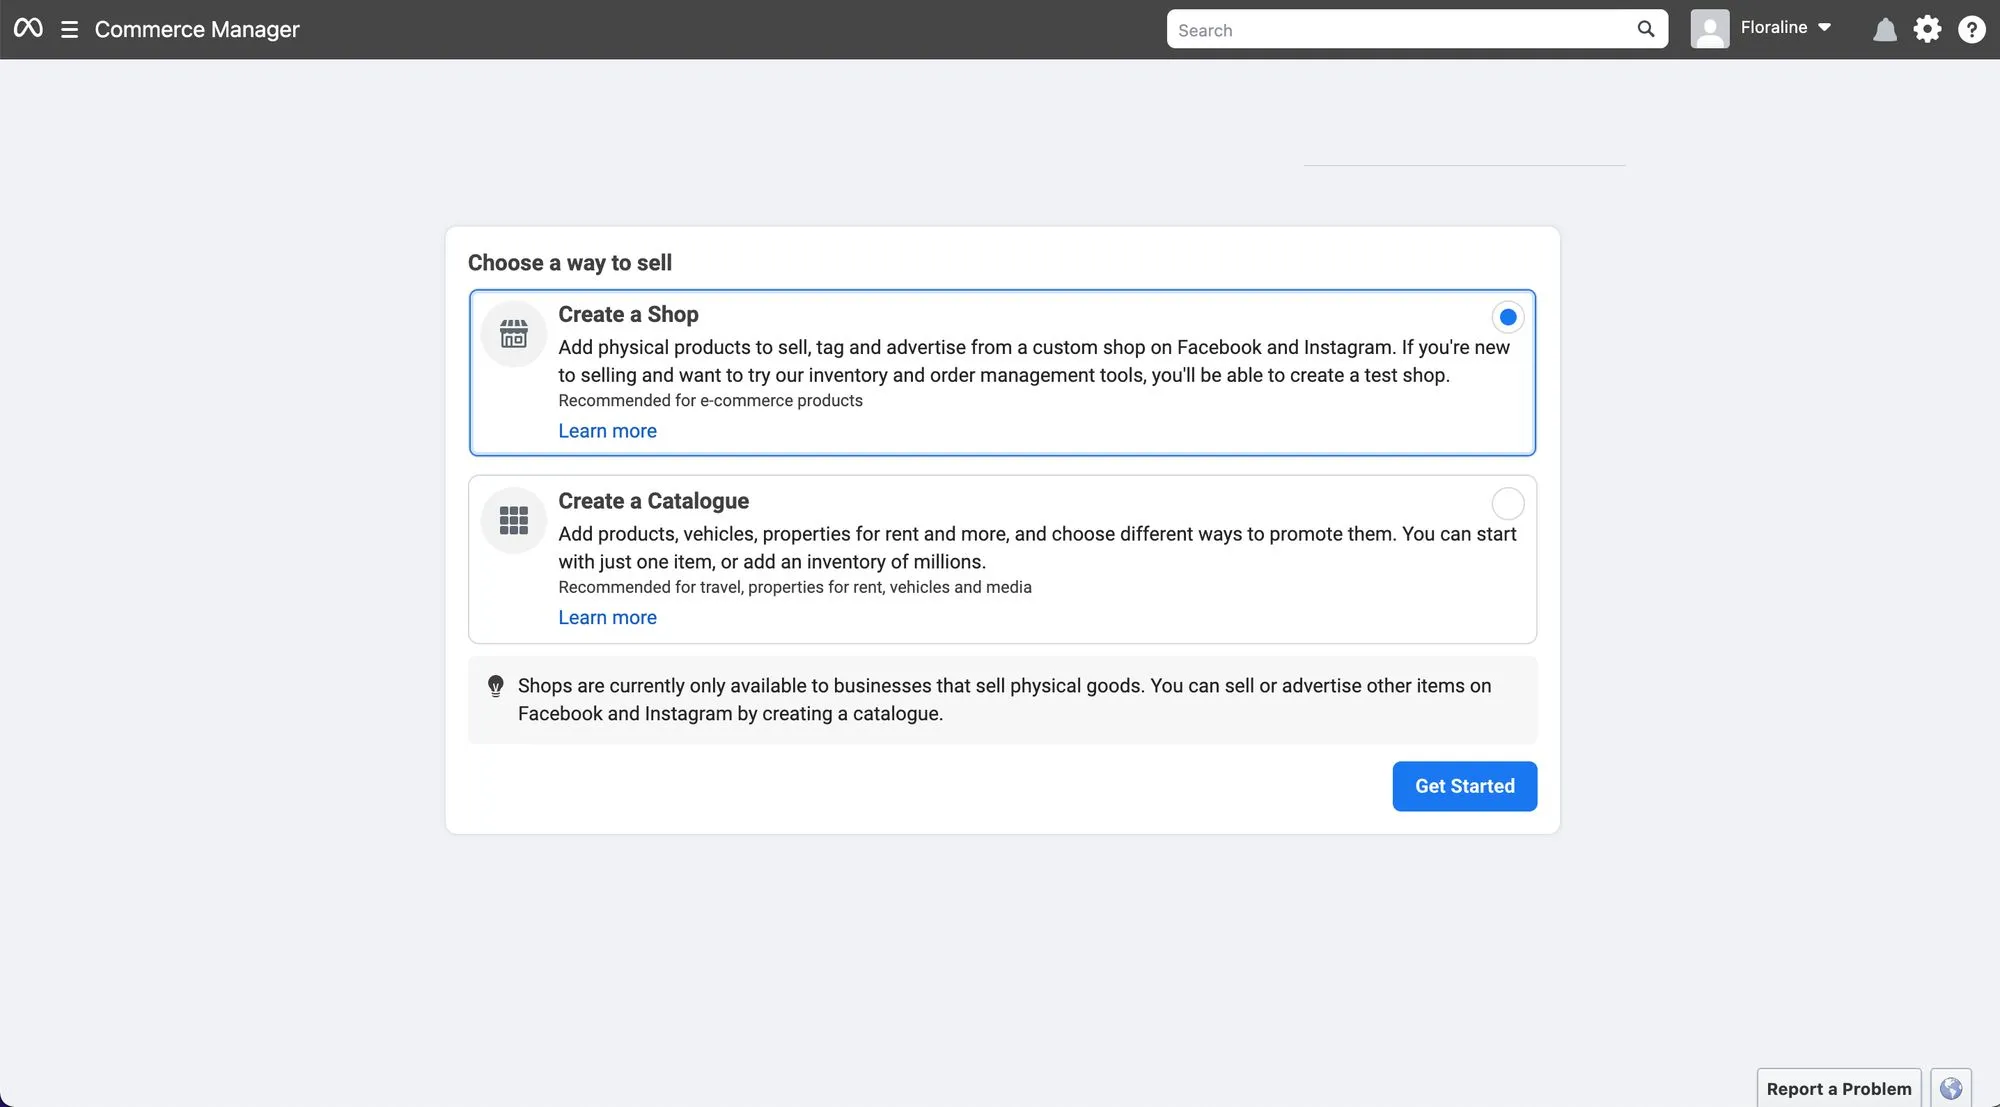This screenshot has height=1107, width=2000.
Task: Open the hamburger navigation menu
Action: (69, 29)
